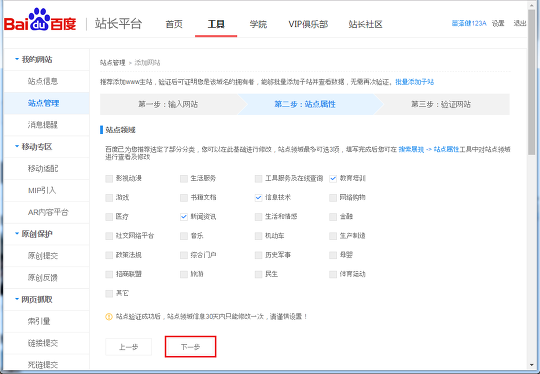Open 原创提交 in the sidebar
The image size is (540, 374).
[x=43, y=256]
